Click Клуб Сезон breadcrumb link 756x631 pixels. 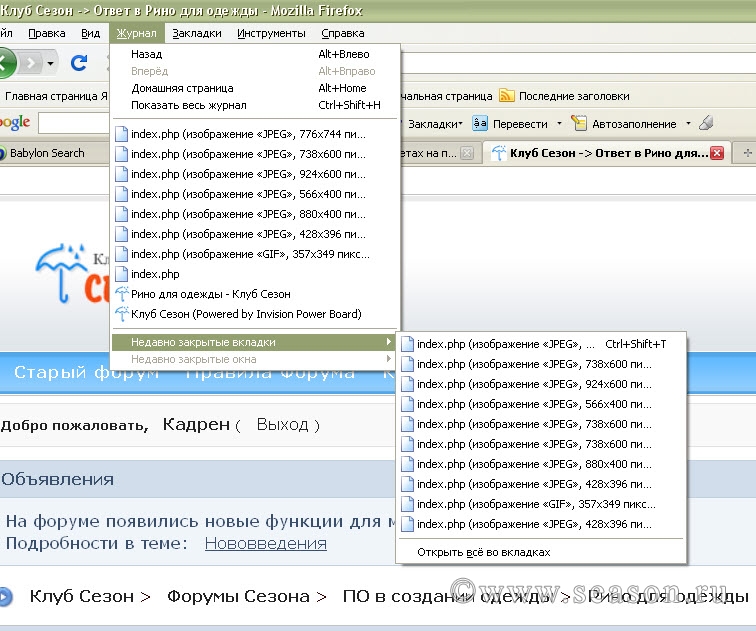click(82, 596)
